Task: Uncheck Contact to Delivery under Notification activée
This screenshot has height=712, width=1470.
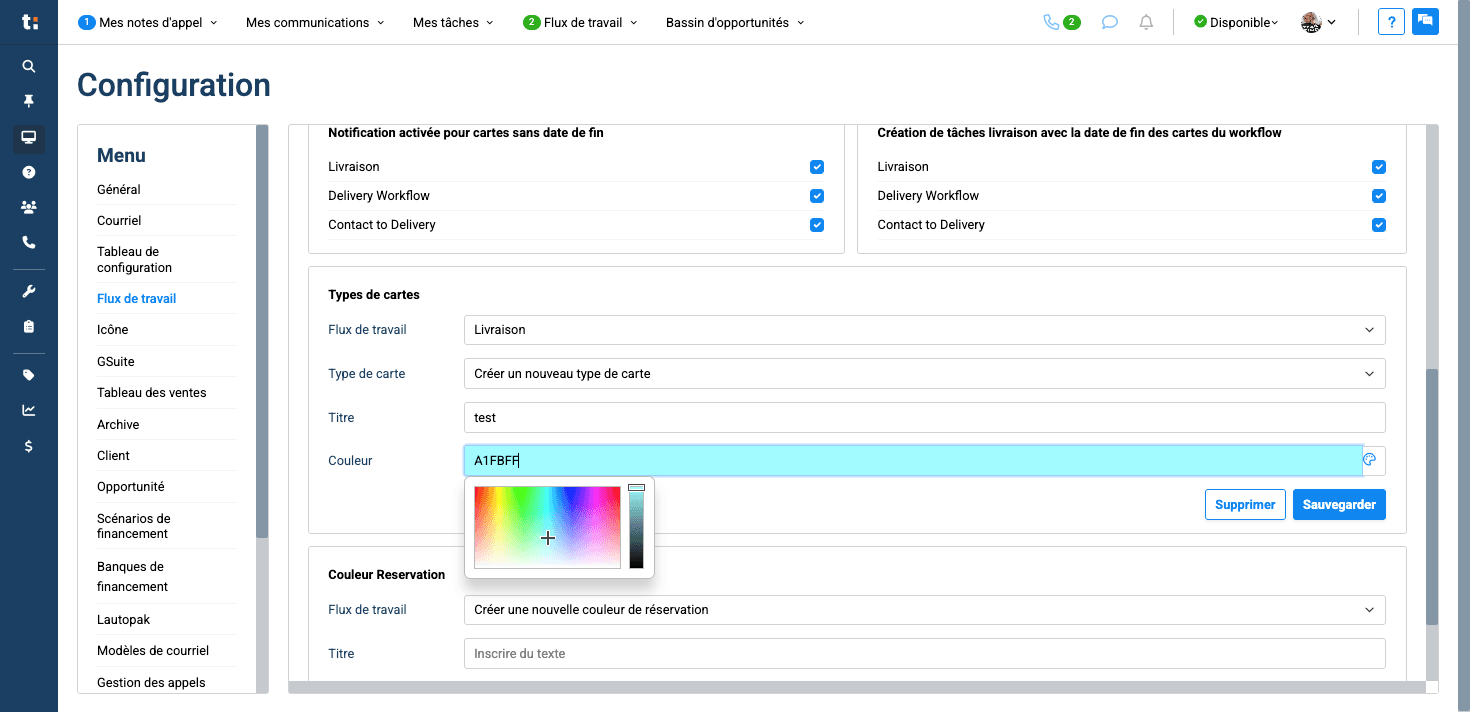Action: [x=817, y=225]
